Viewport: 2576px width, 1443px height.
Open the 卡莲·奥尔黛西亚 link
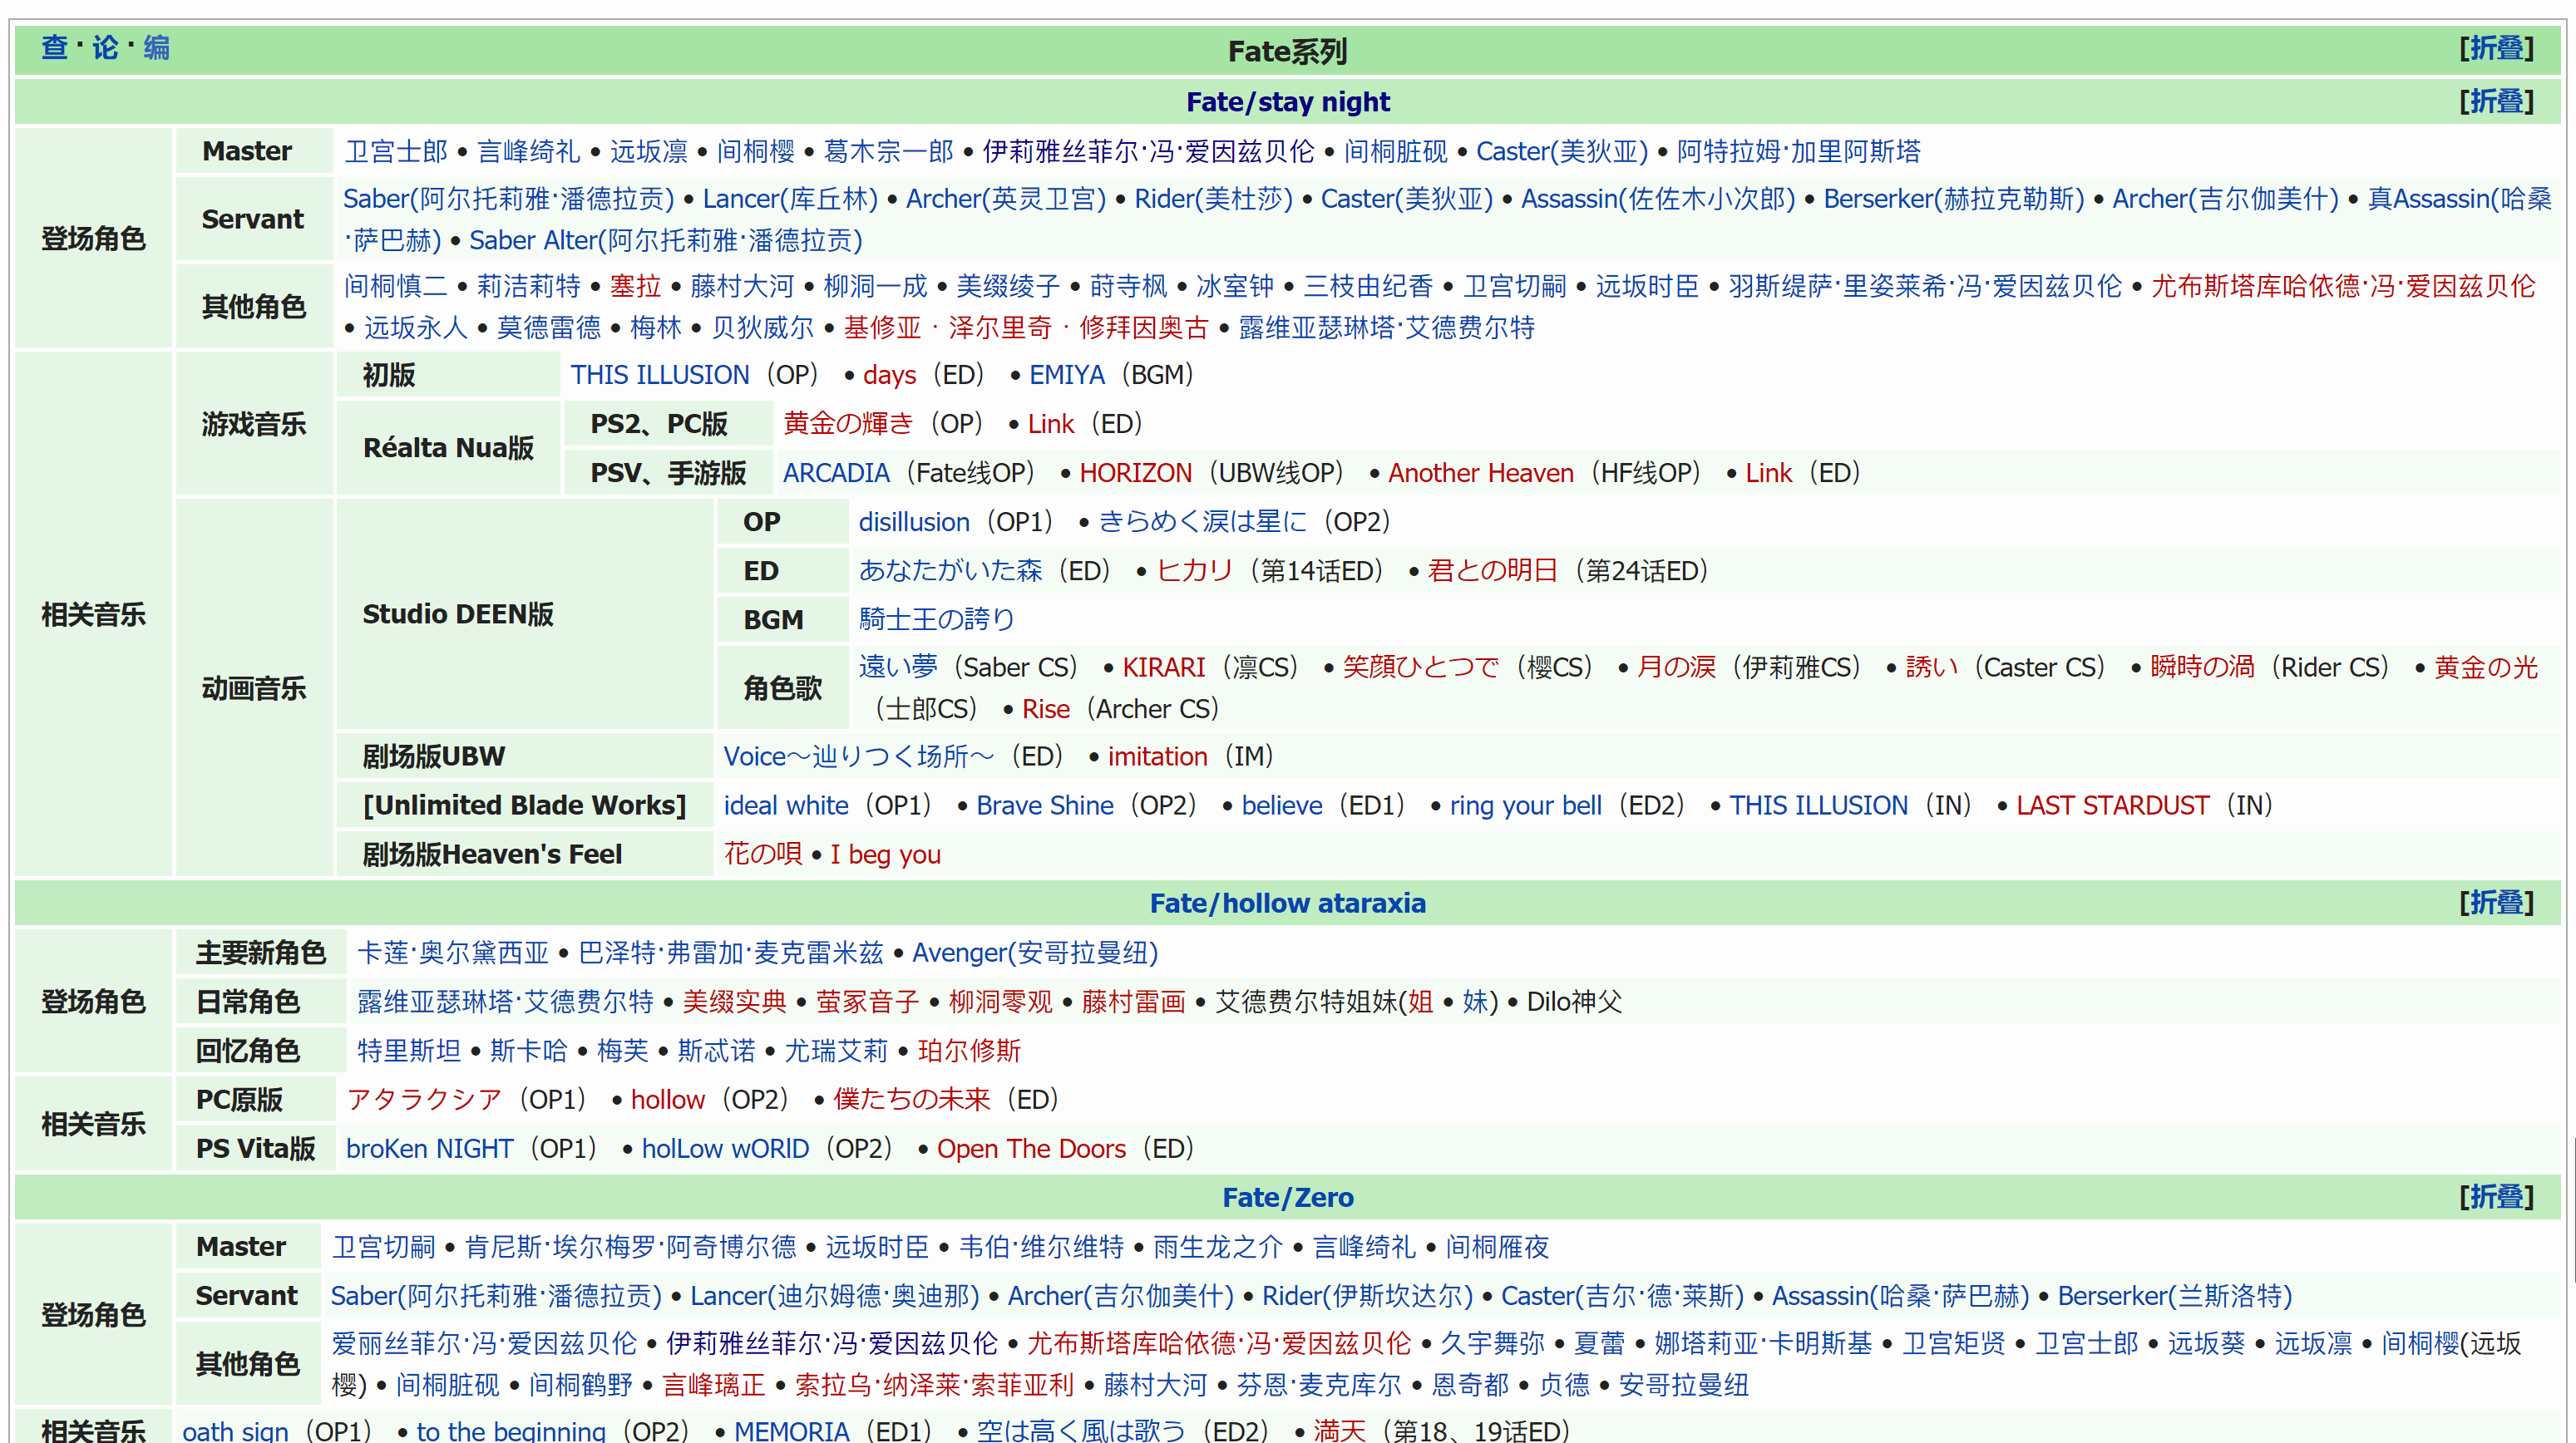[453, 953]
